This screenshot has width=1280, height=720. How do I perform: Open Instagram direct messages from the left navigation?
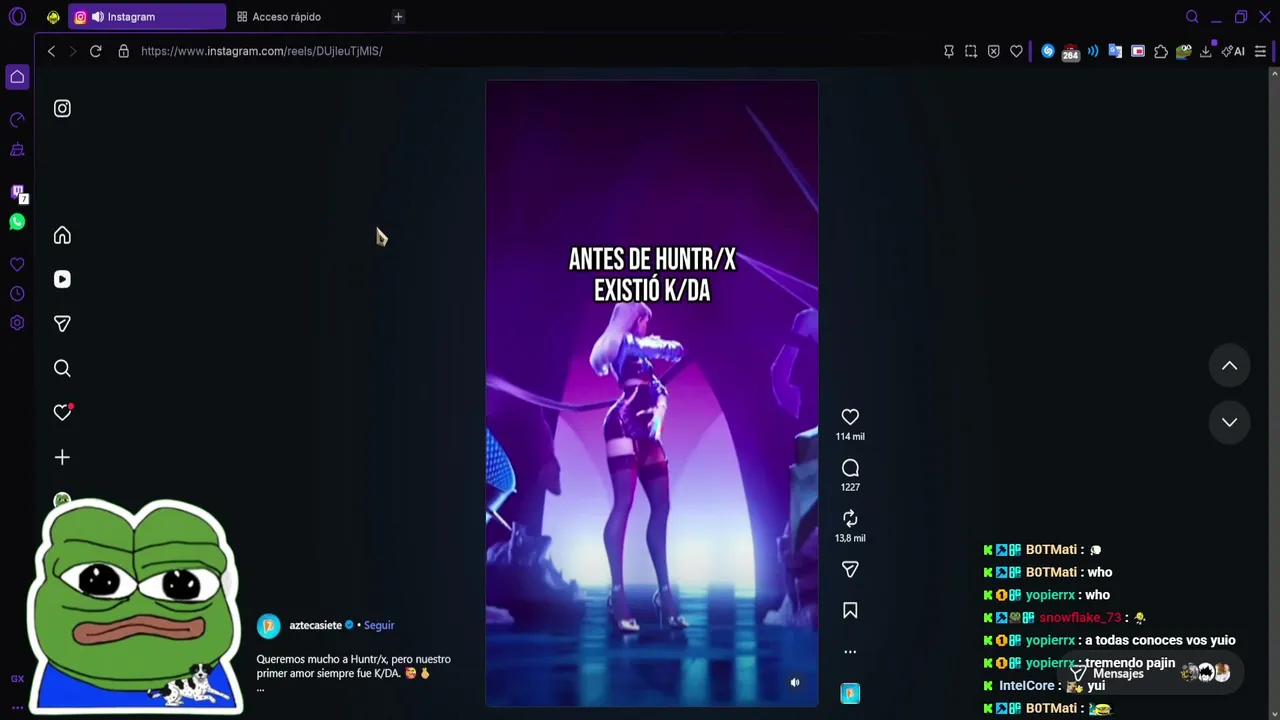[x=62, y=324]
